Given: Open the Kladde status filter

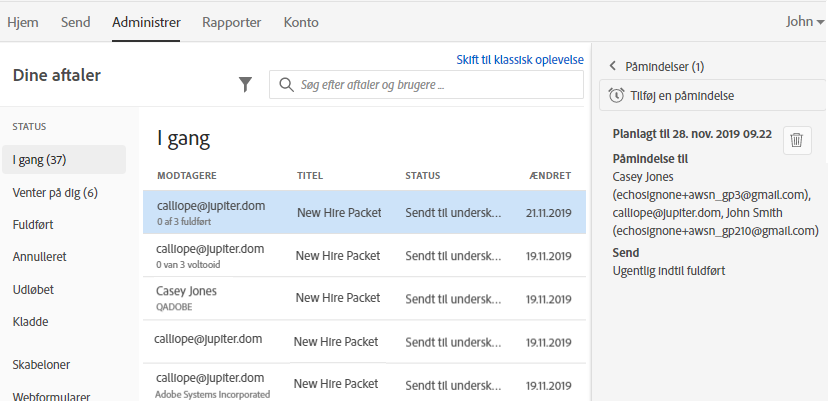Looking at the screenshot, I should pos(30,322).
